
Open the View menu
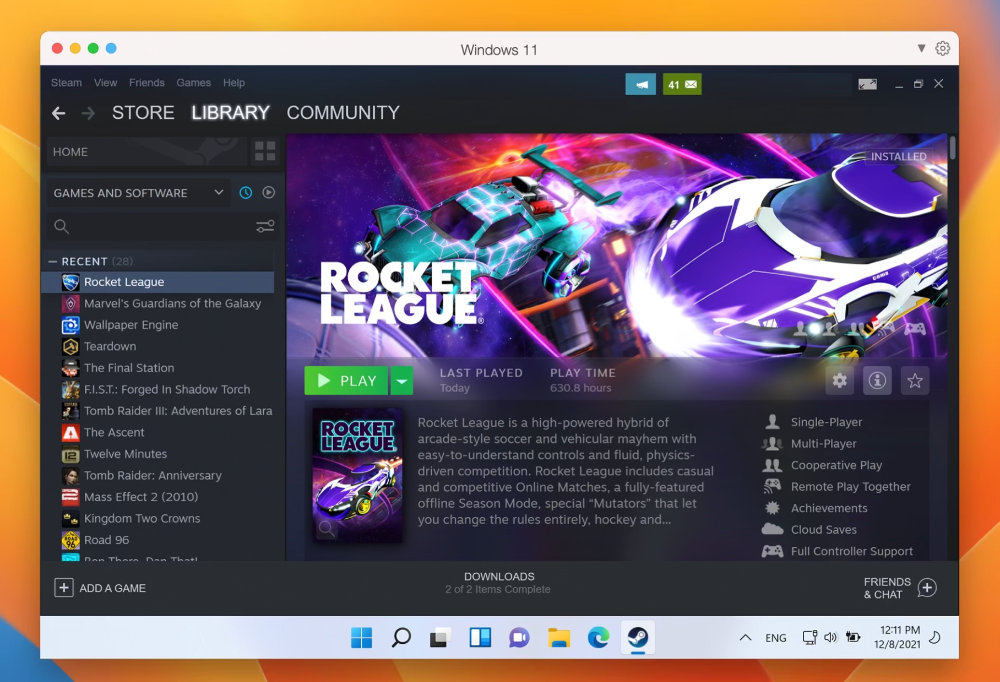[105, 83]
